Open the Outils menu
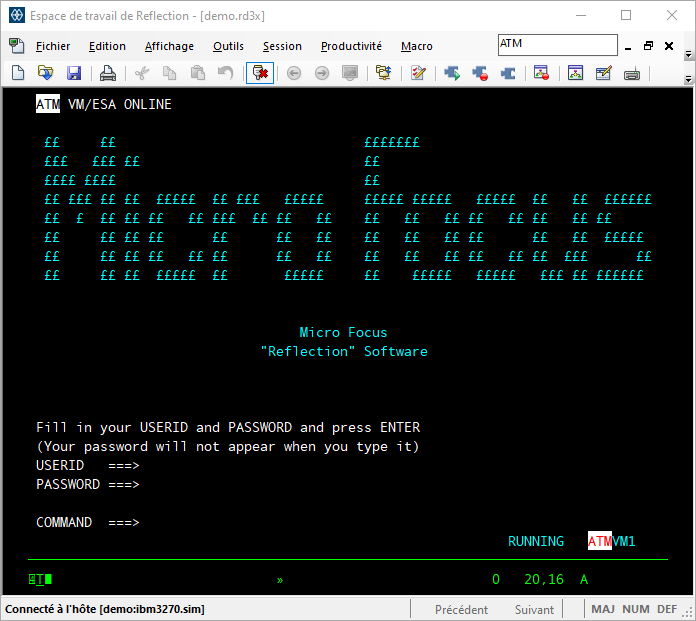This screenshot has height=621, width=696. (x=228, y=46)
